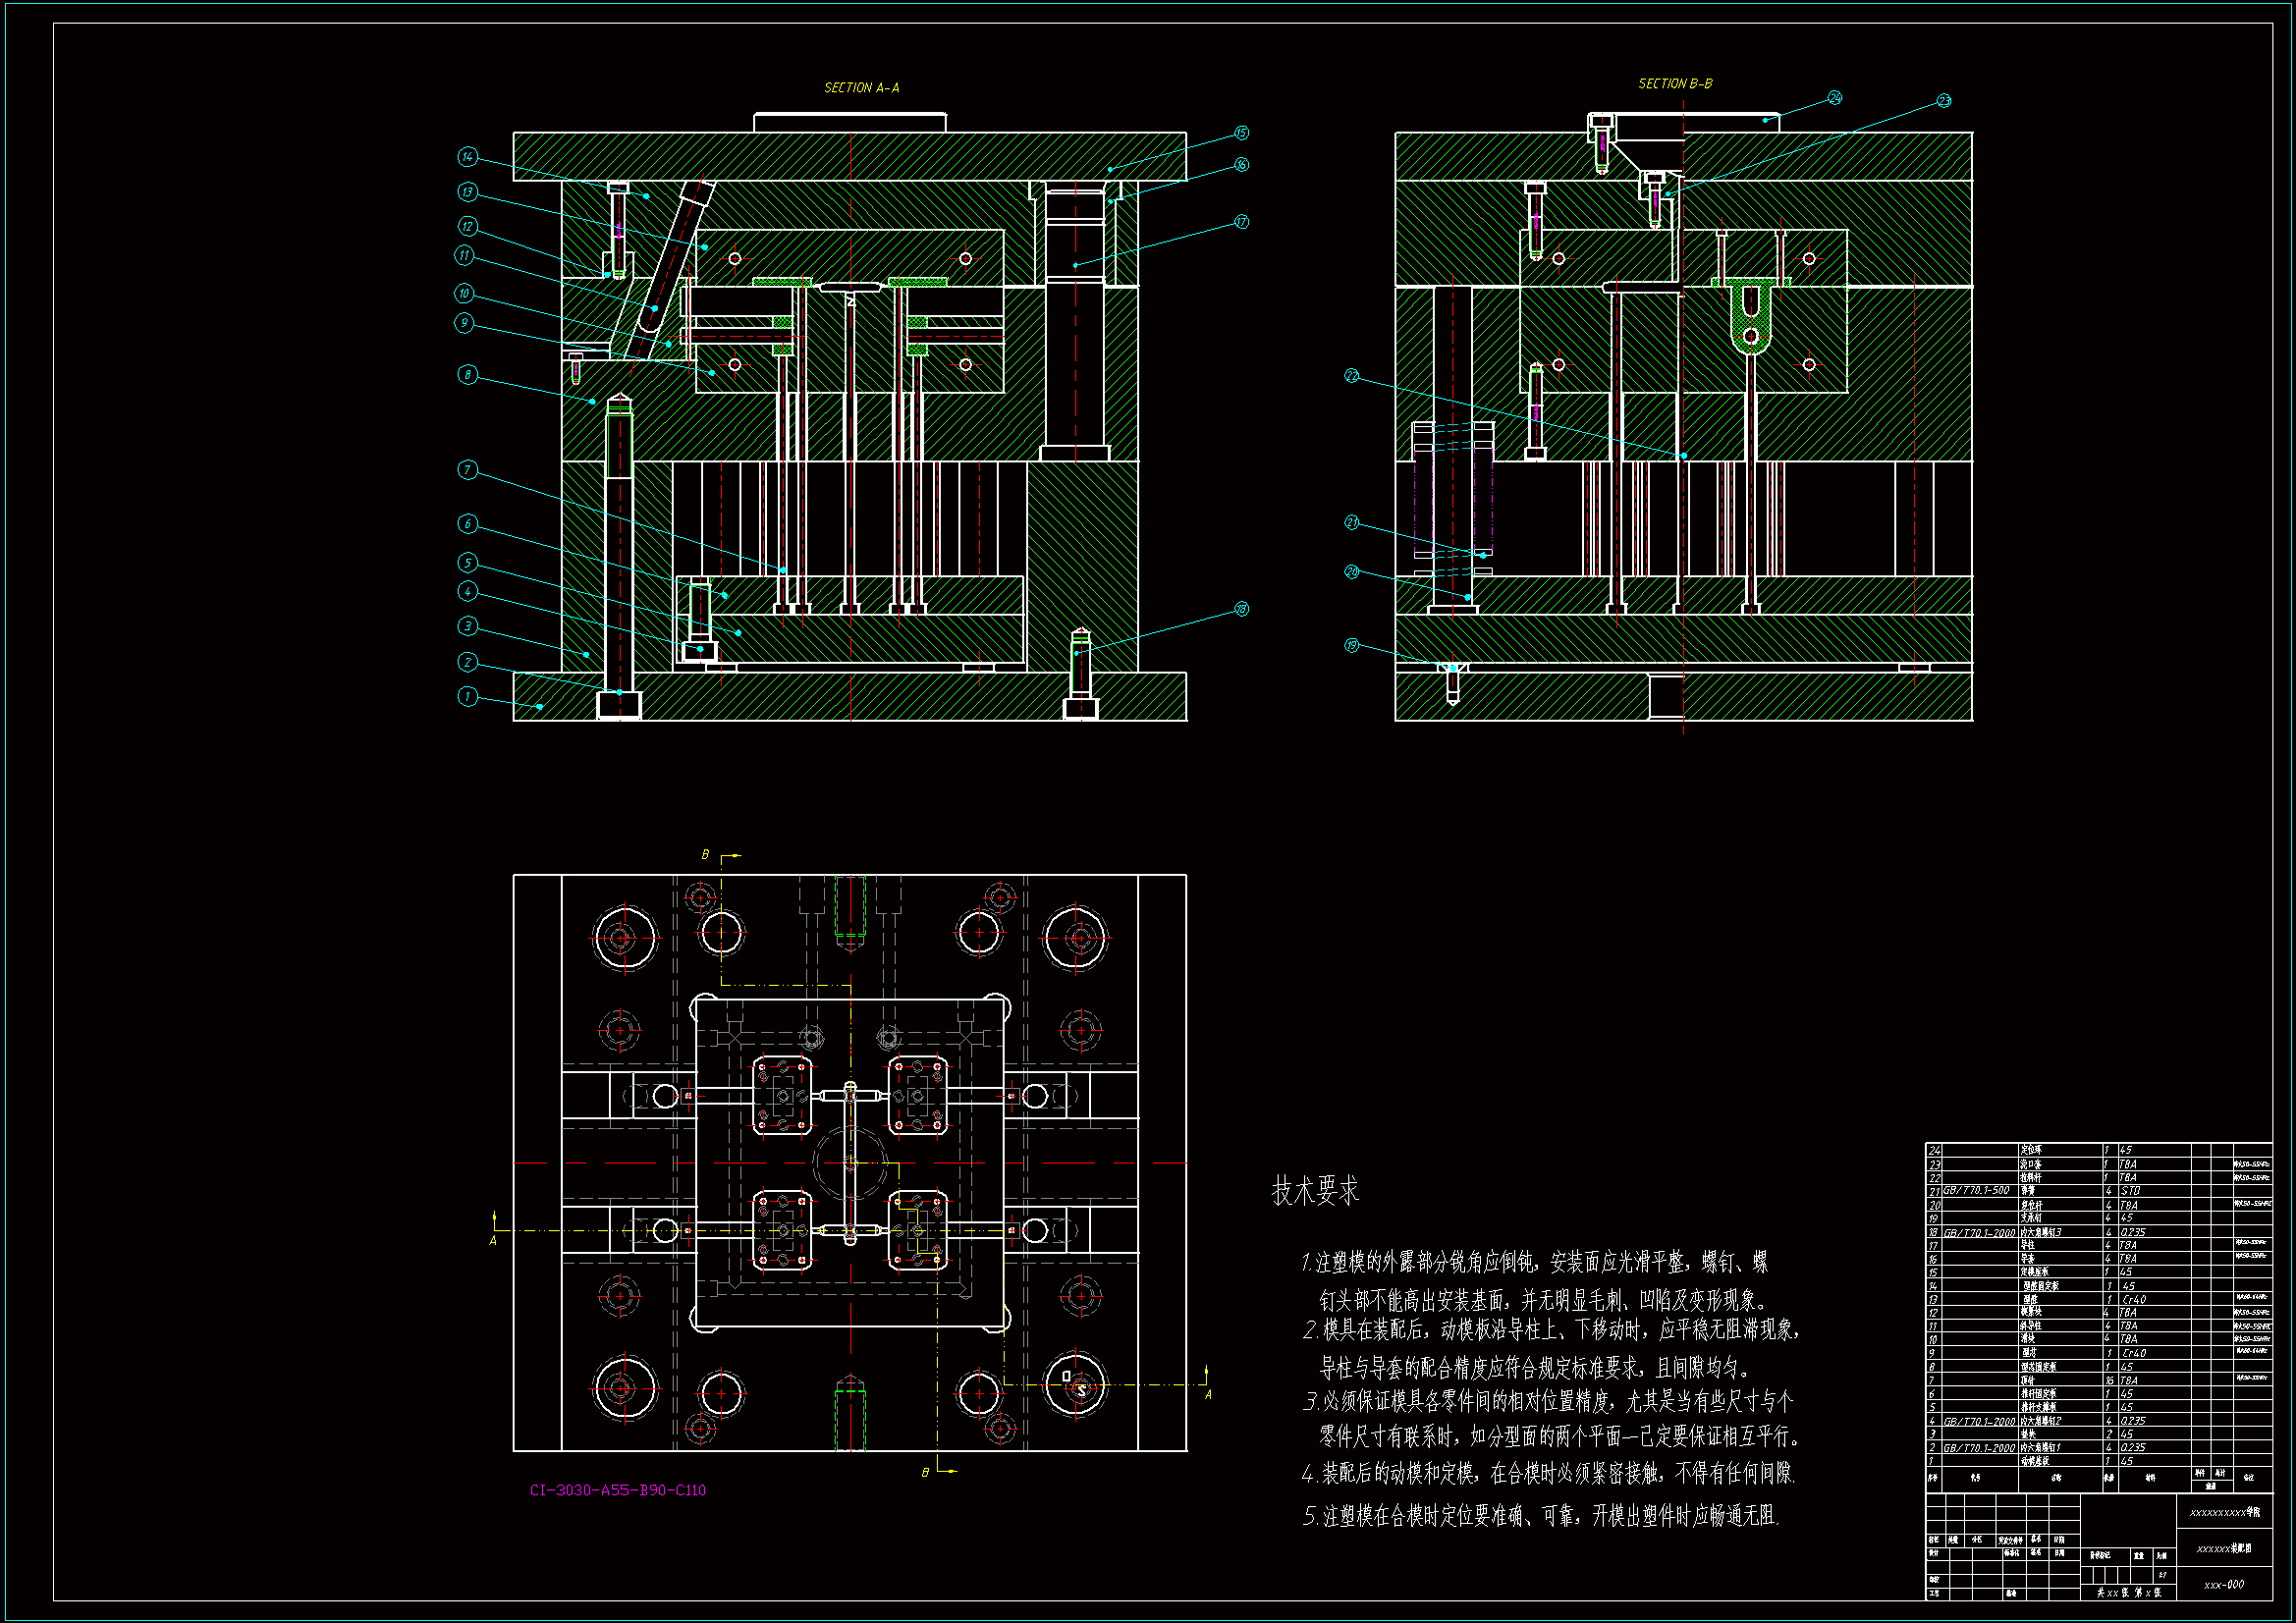
Task: Click part balloon number 24
Action: pyautogui.click(x=1834, y=97)
